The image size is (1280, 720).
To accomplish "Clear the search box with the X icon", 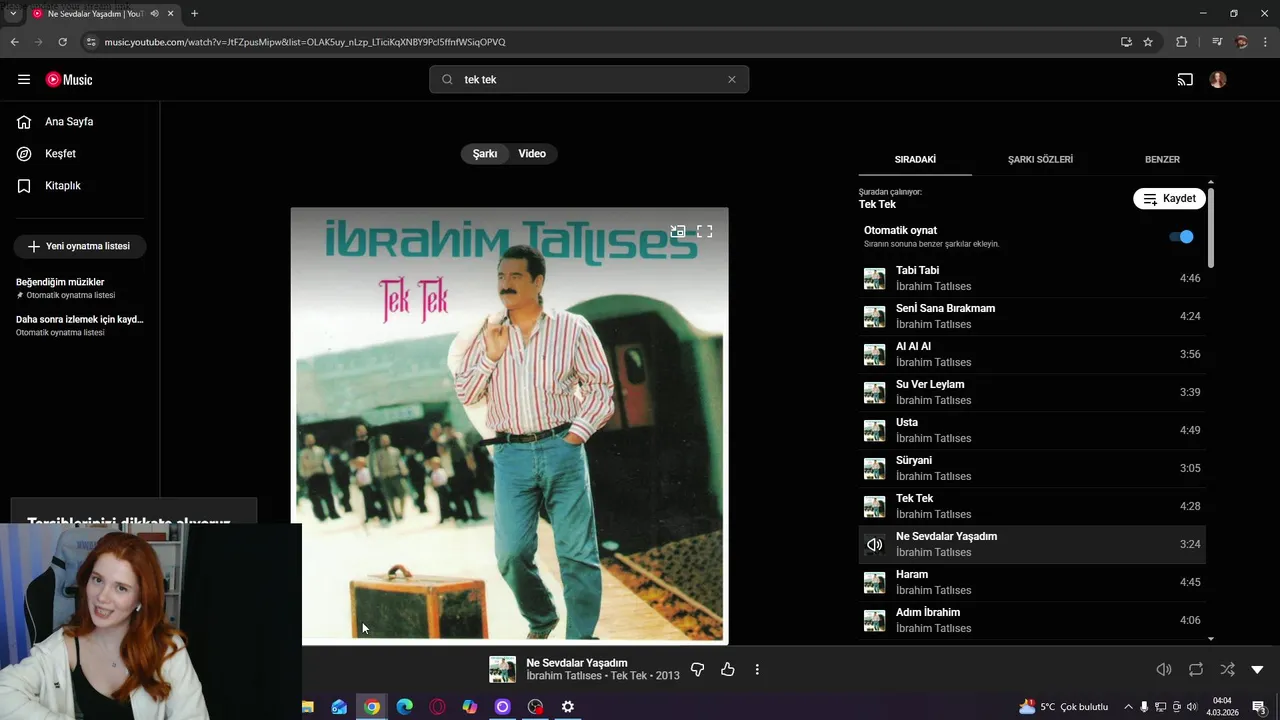I will (731, 79).
